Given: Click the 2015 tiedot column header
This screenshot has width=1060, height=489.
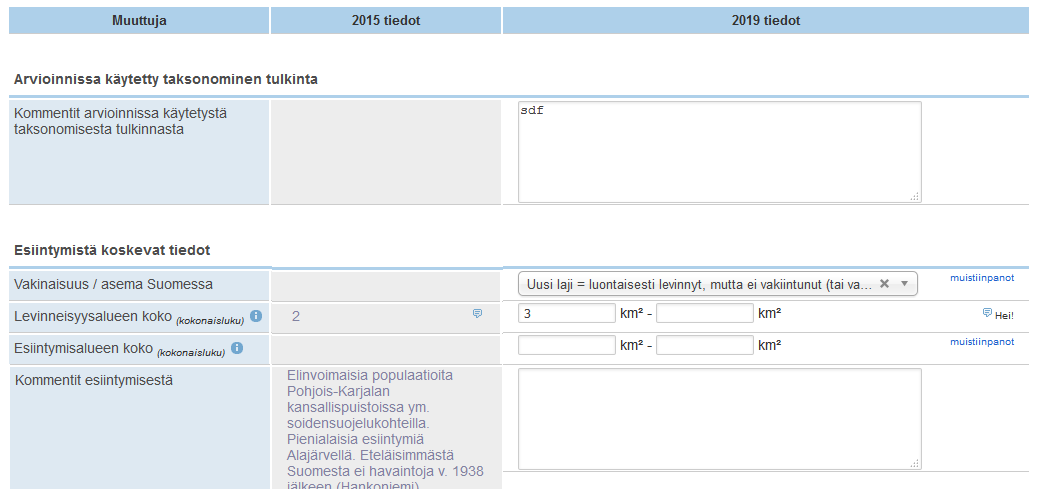Looking at the screenshot, I should (386, 20).
